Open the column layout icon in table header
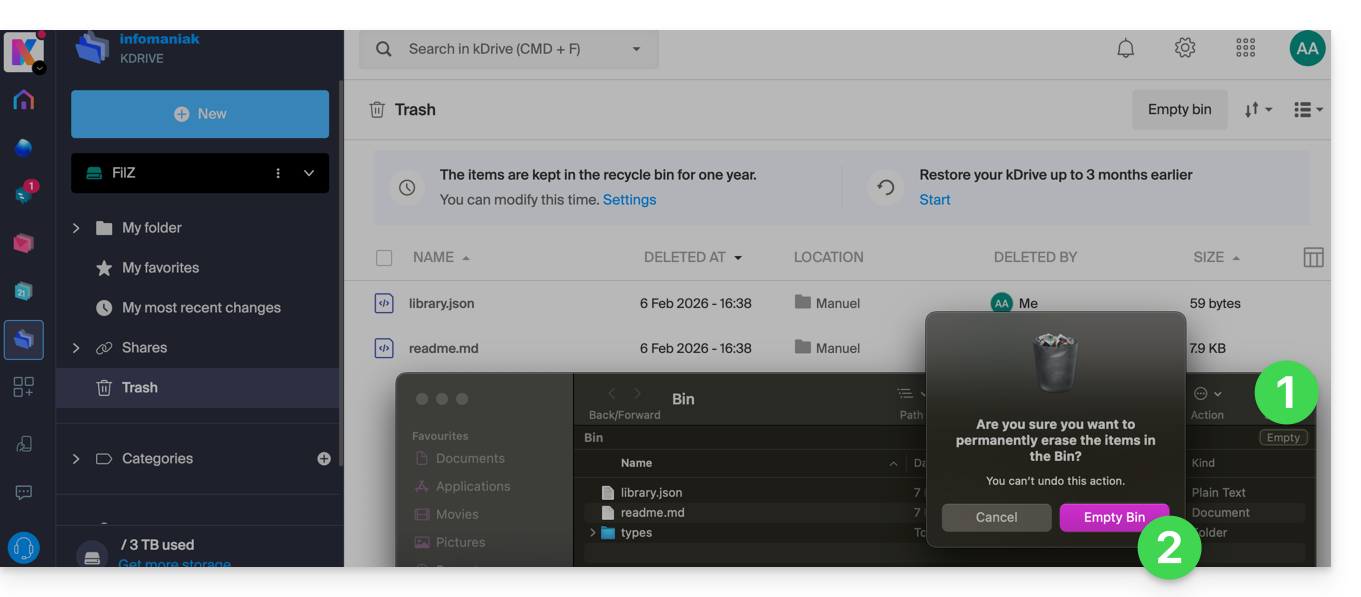Image resolution: width=1361 pixels, height=597 pixels. (1313, 258)
